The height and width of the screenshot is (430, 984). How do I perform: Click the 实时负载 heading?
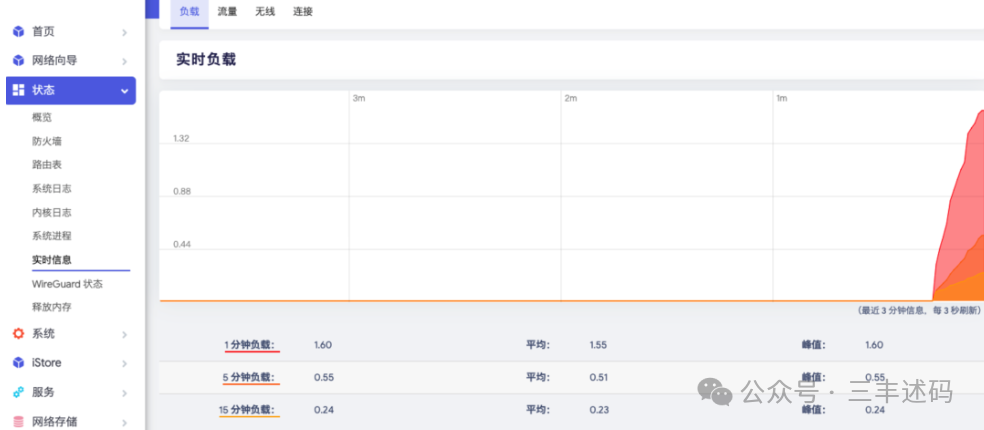(206, 60)
